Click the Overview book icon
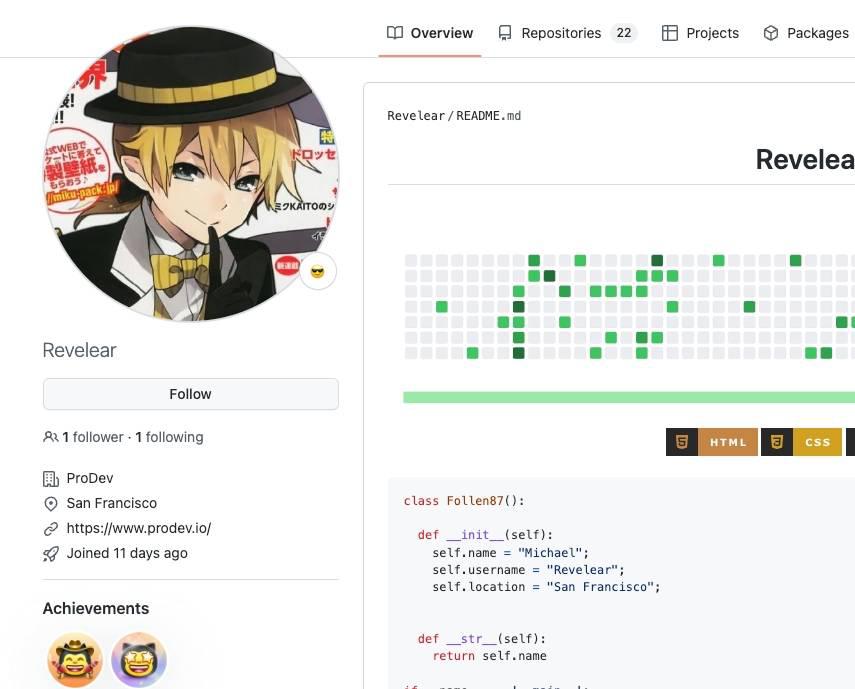This screenshot has width=855, height=689. pos(395,33)
